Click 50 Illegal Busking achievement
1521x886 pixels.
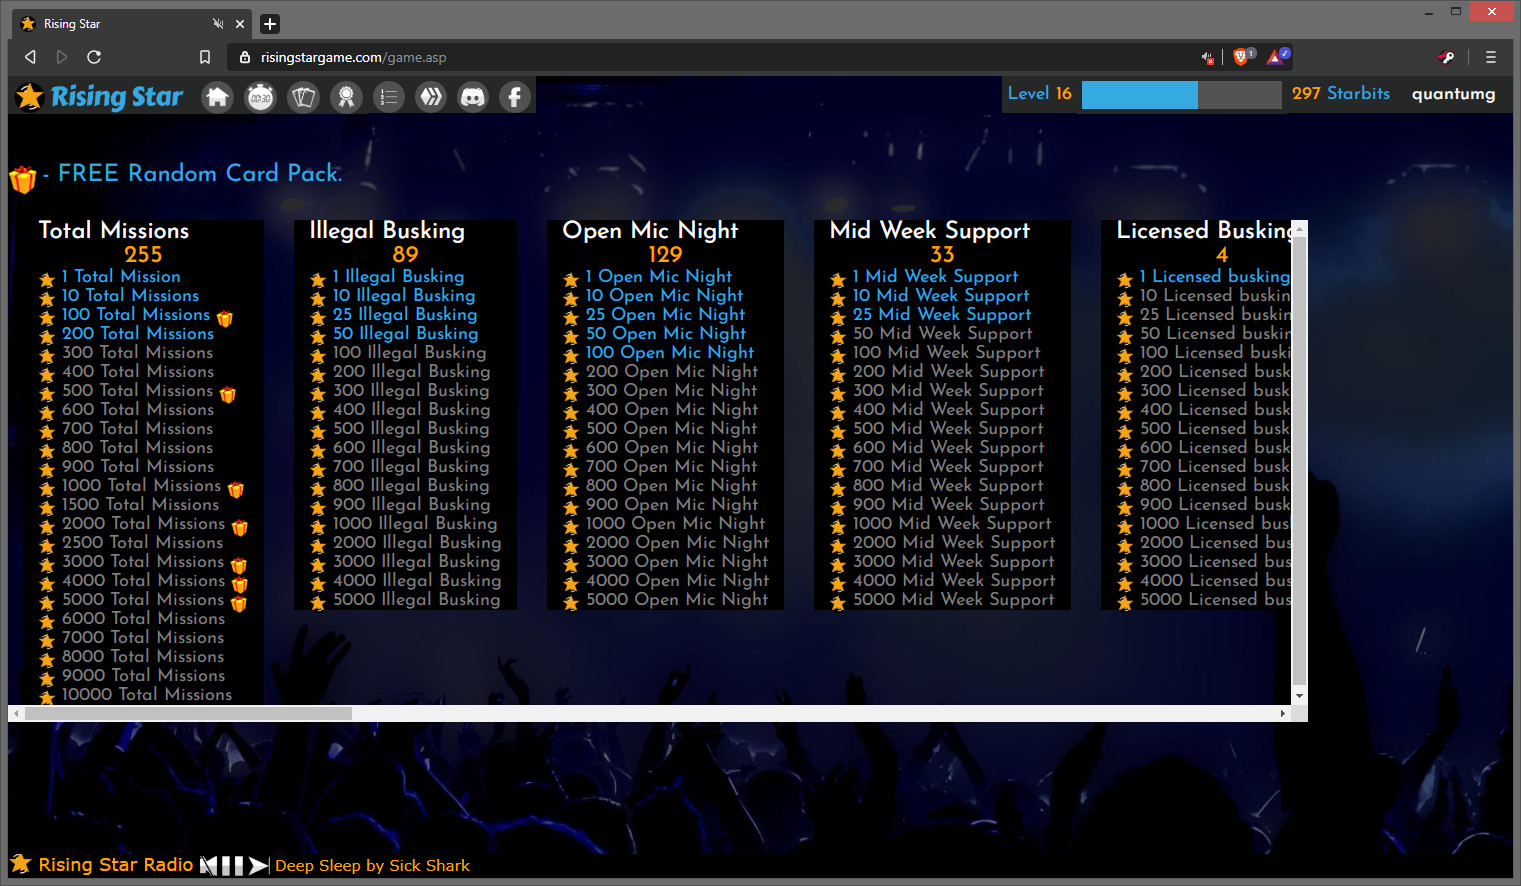406,333
